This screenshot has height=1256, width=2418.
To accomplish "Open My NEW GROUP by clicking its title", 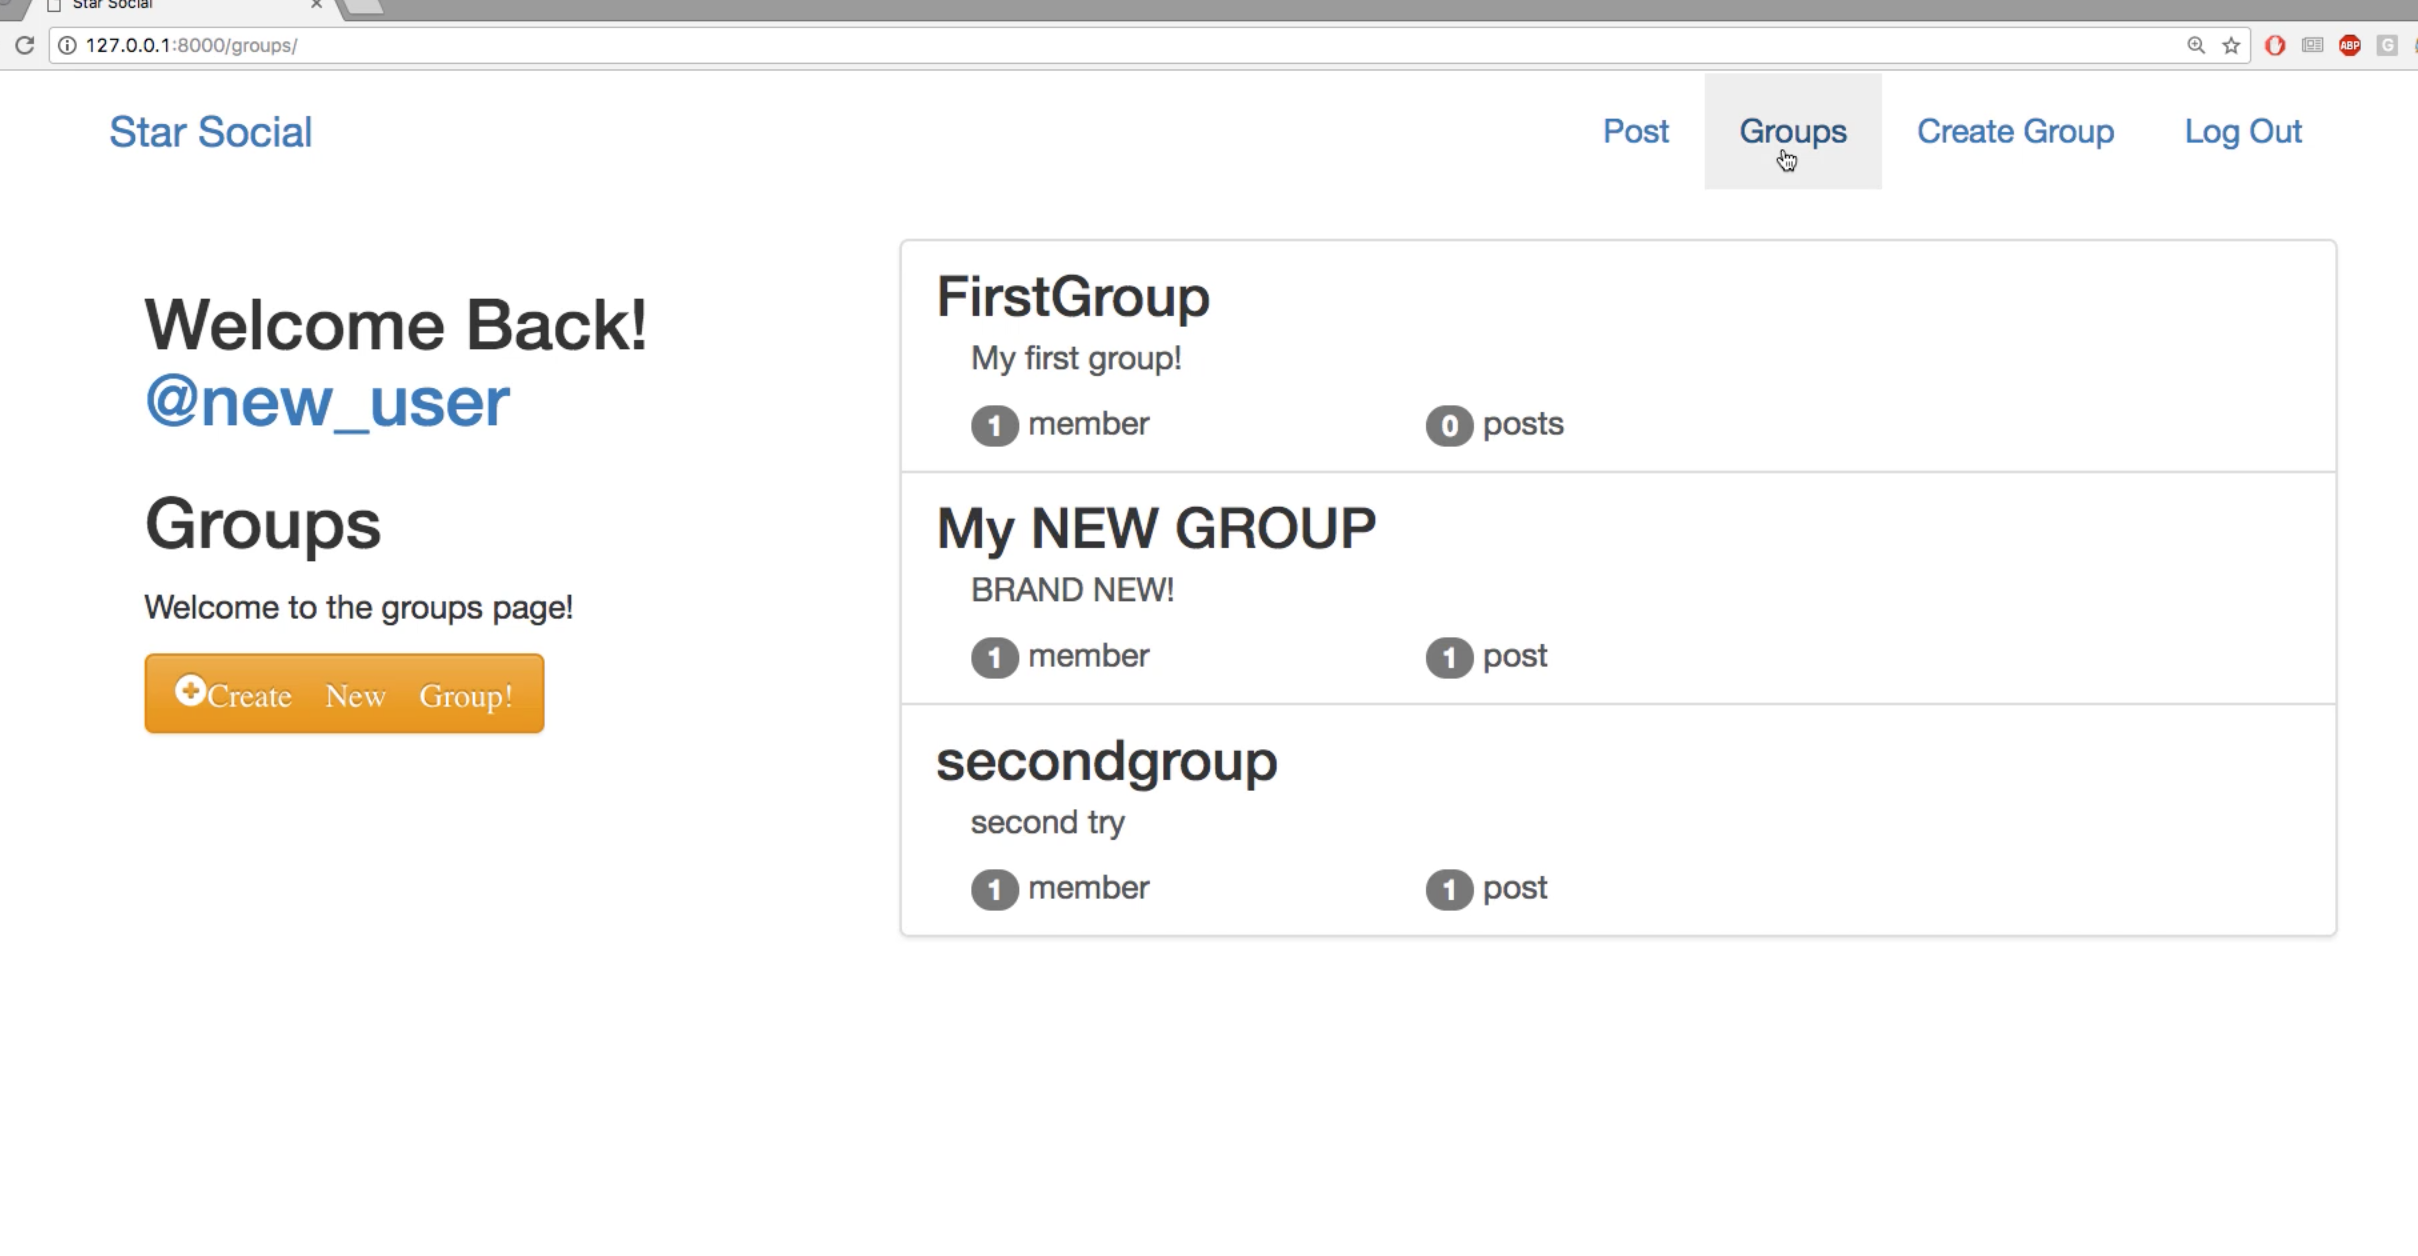I will click(x=1156, y=528).
